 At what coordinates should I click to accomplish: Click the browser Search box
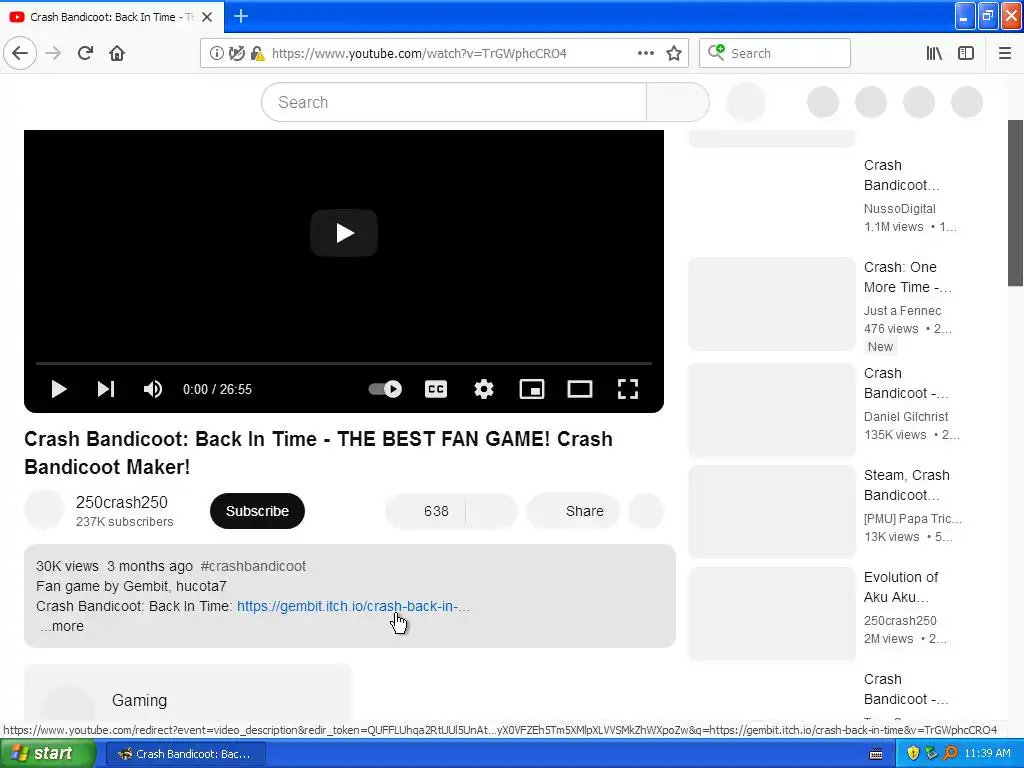pos(775,53)
